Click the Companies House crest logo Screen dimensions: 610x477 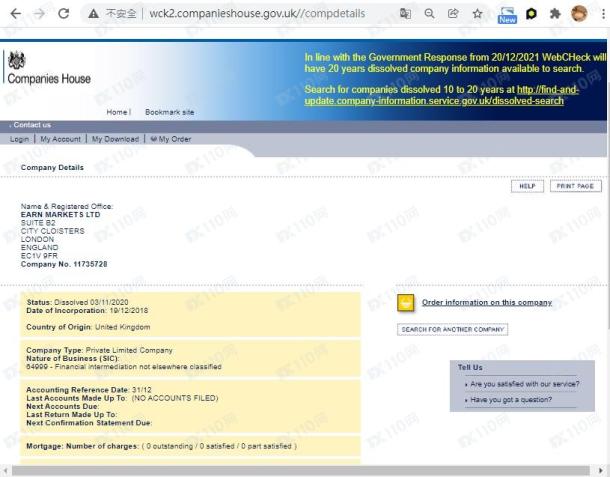(x=17, y=60)
